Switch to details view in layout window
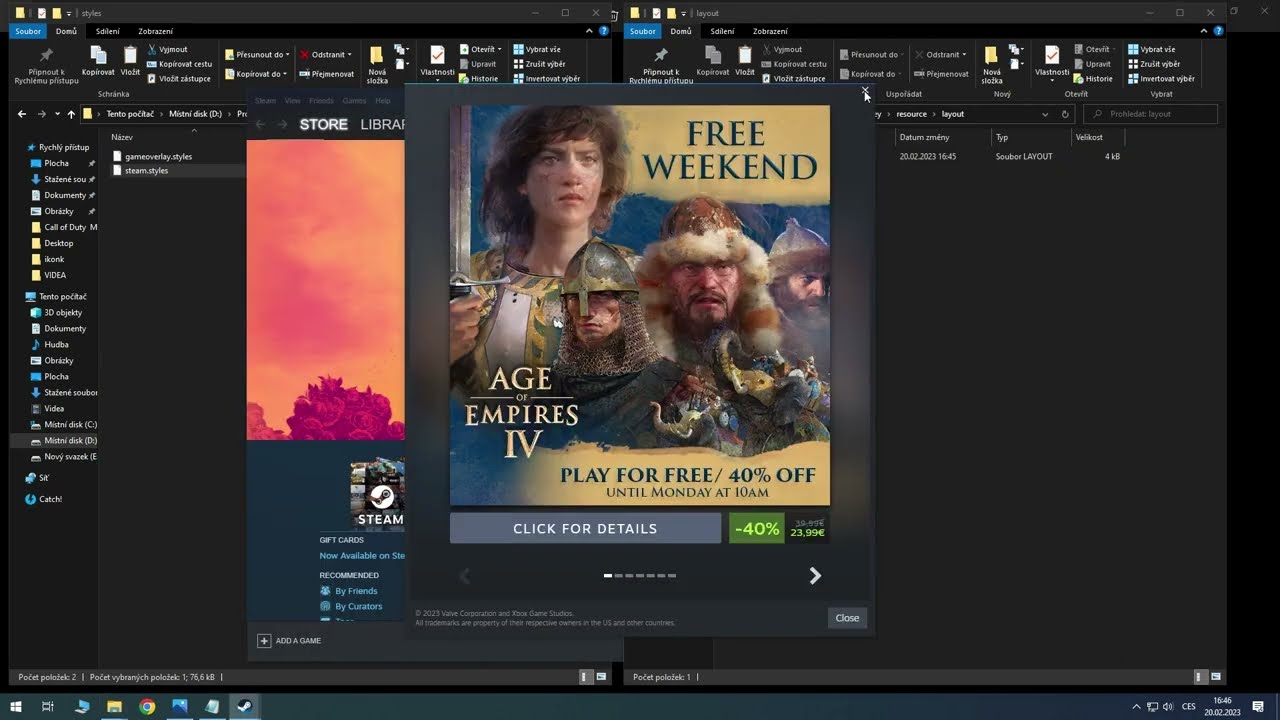This screenshot has width=1280, height=720. pos(1201,677)
